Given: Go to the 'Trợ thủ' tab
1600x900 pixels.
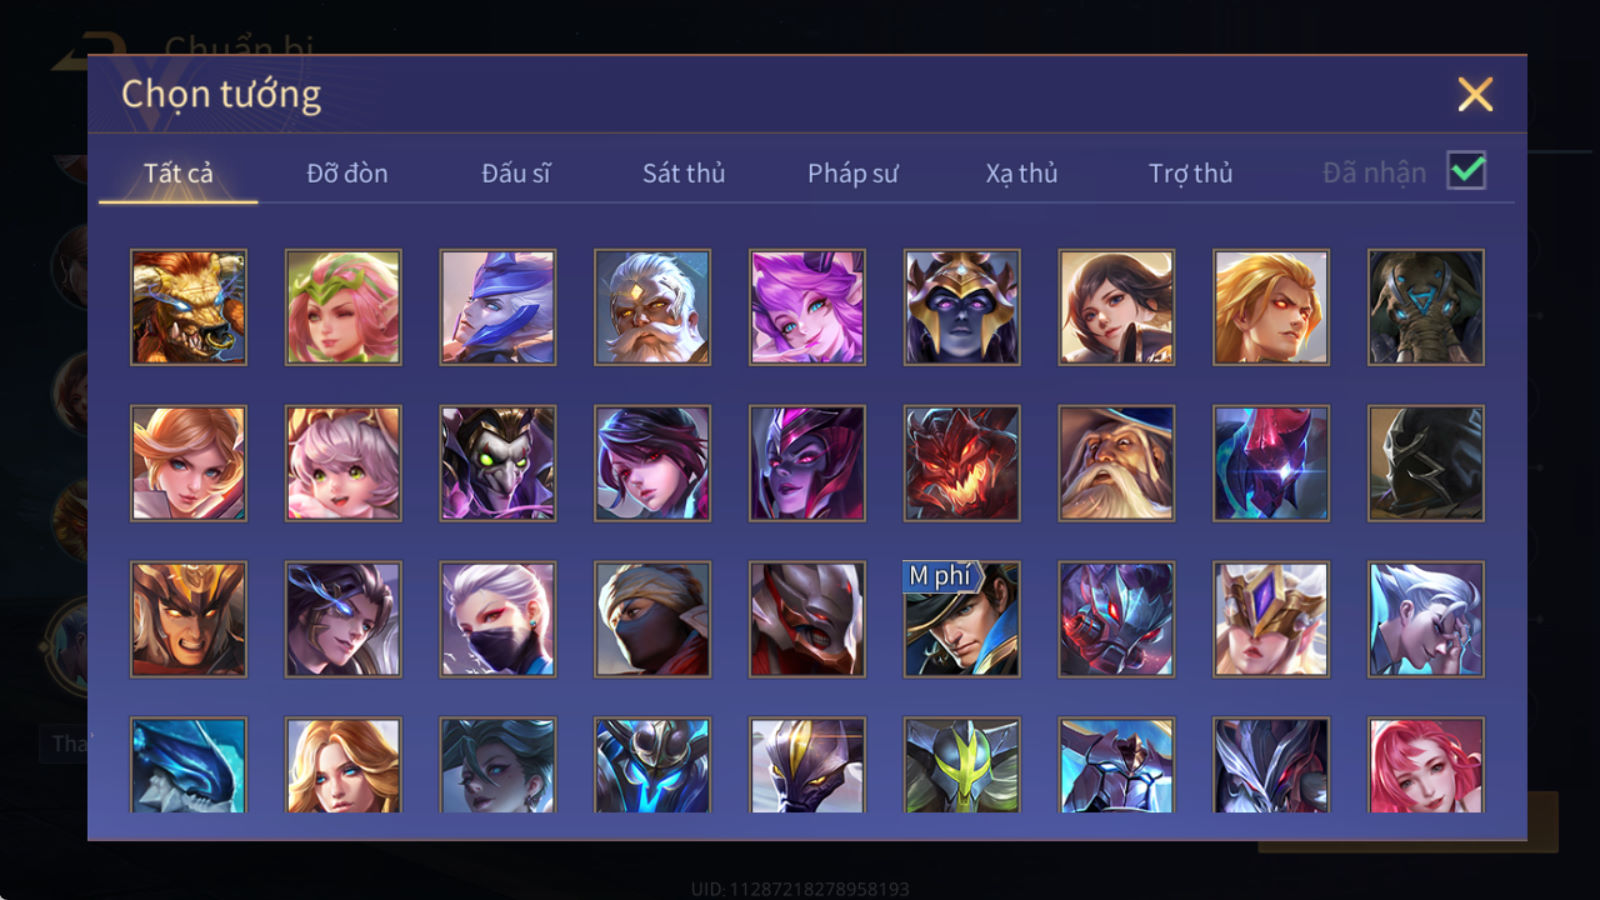Looking at the screenshot, I should (x=1190, y=173).
